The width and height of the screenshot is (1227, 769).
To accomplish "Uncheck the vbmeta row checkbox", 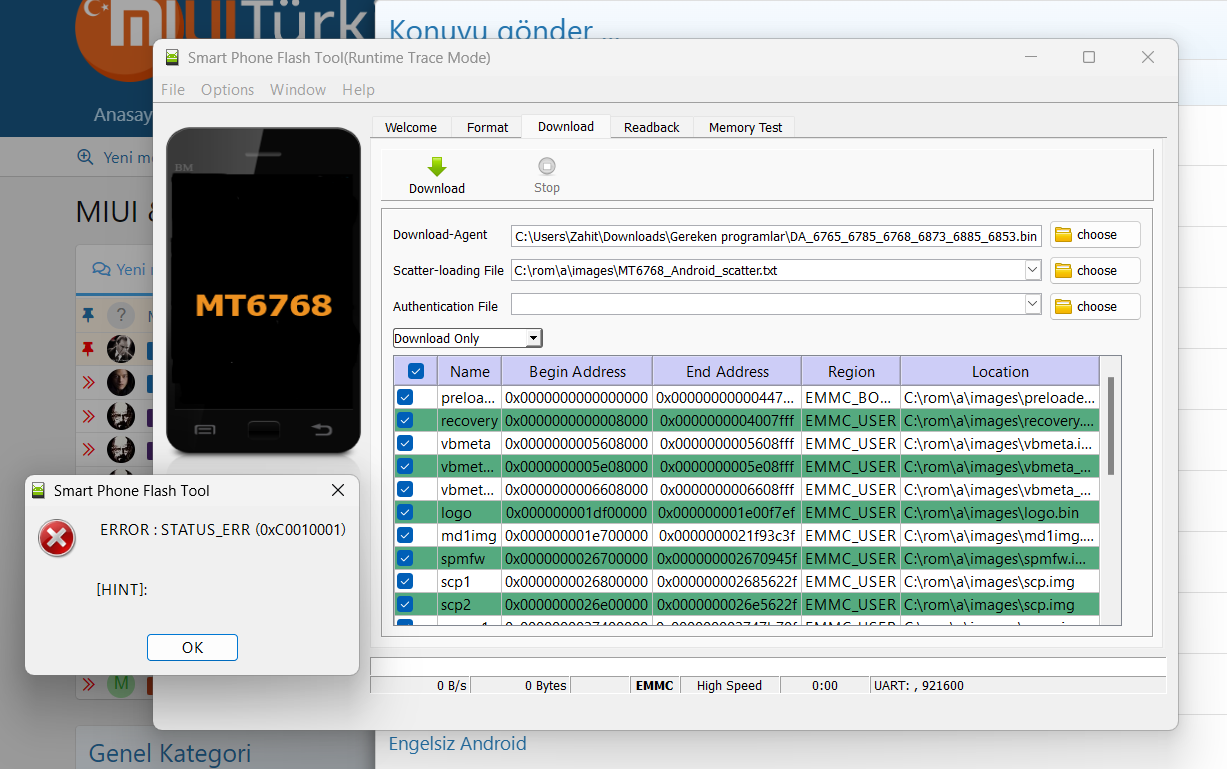I will pyautogui.click(x=405, y=443).
